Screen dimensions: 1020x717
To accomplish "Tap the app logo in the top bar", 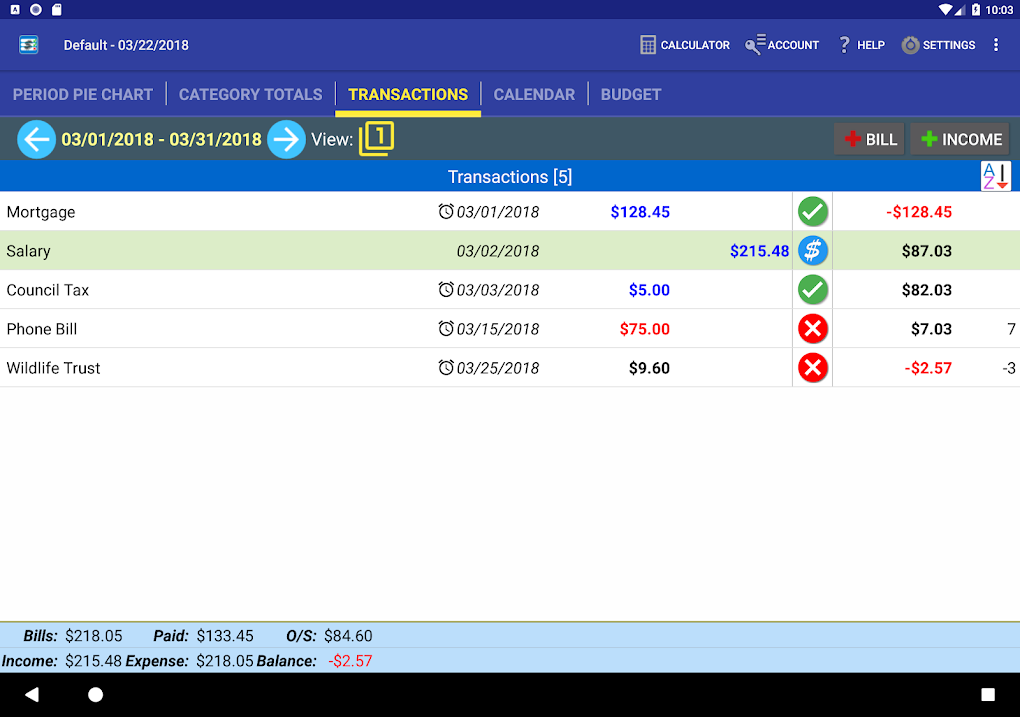I will coord(28,44).
